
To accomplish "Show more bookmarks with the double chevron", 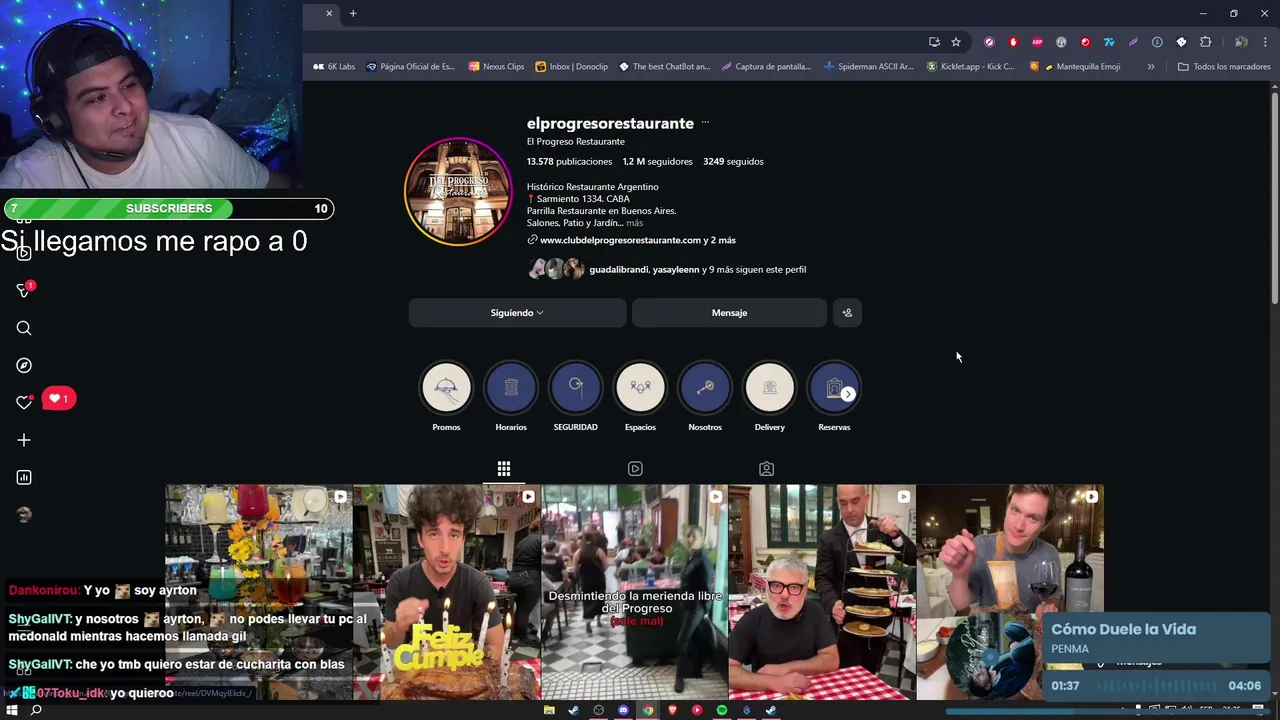I will [x=1151, y=67].
